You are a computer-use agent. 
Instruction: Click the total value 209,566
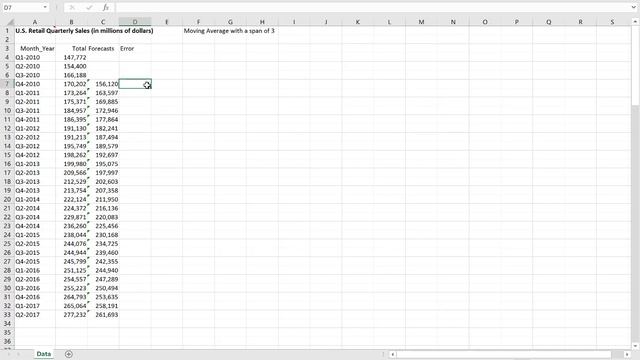pyautogui.click(x=75, y=173)
